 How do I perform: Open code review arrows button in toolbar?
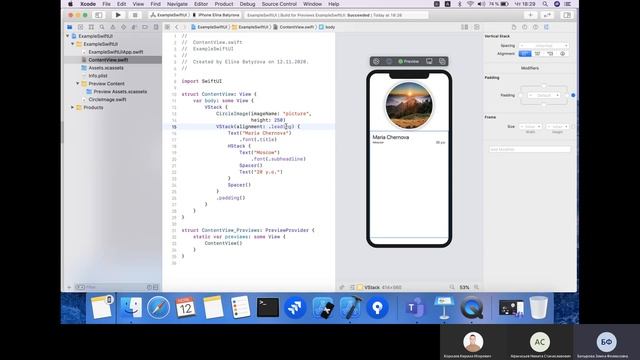pyautogui.click(x=547, y=15)
